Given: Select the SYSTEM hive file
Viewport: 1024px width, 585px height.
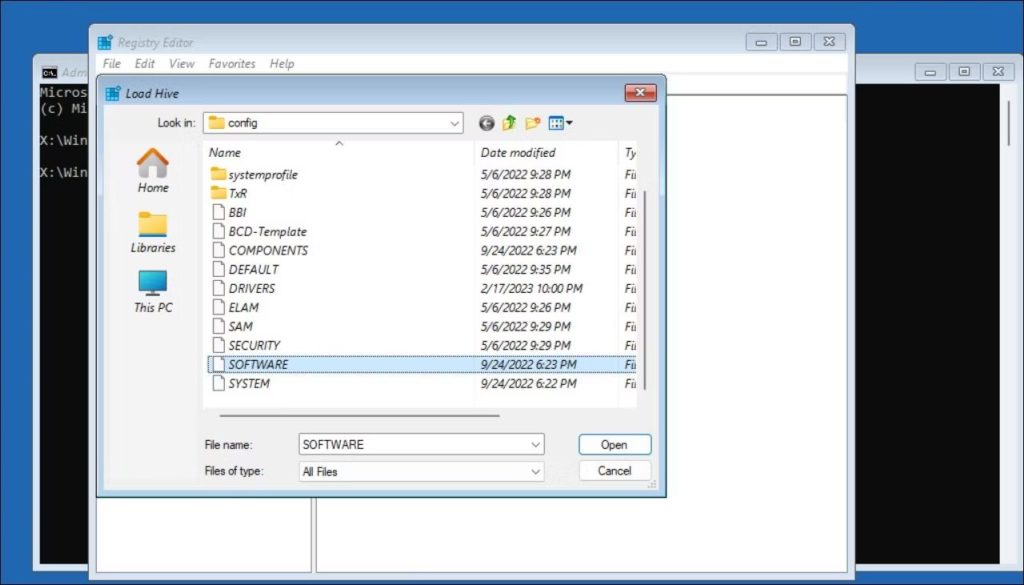Looking at the screenshot, I should pyautogui.click(x=248, y=384).
